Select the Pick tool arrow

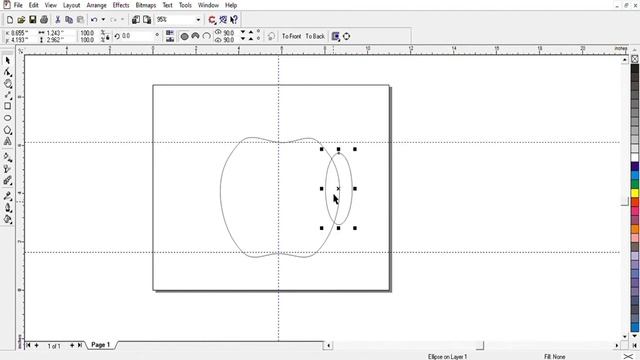point(7,60)
